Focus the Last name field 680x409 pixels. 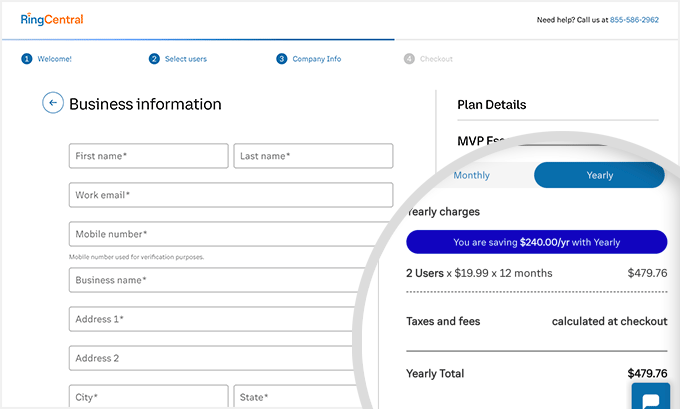tap(313, 156)
